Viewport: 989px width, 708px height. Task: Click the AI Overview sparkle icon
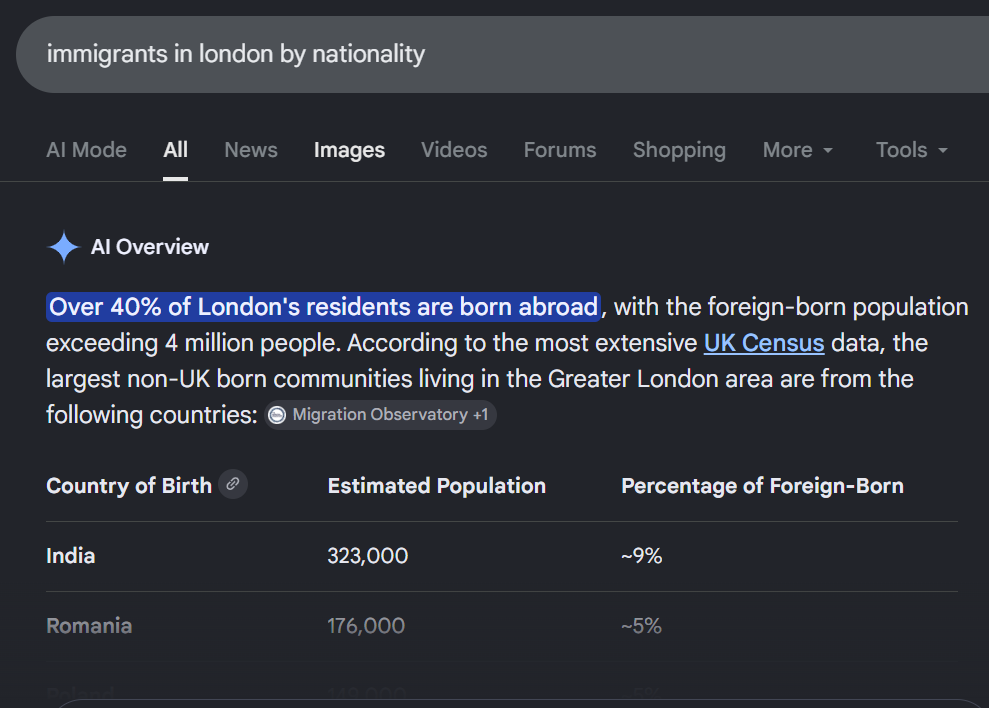coord(64,247)
